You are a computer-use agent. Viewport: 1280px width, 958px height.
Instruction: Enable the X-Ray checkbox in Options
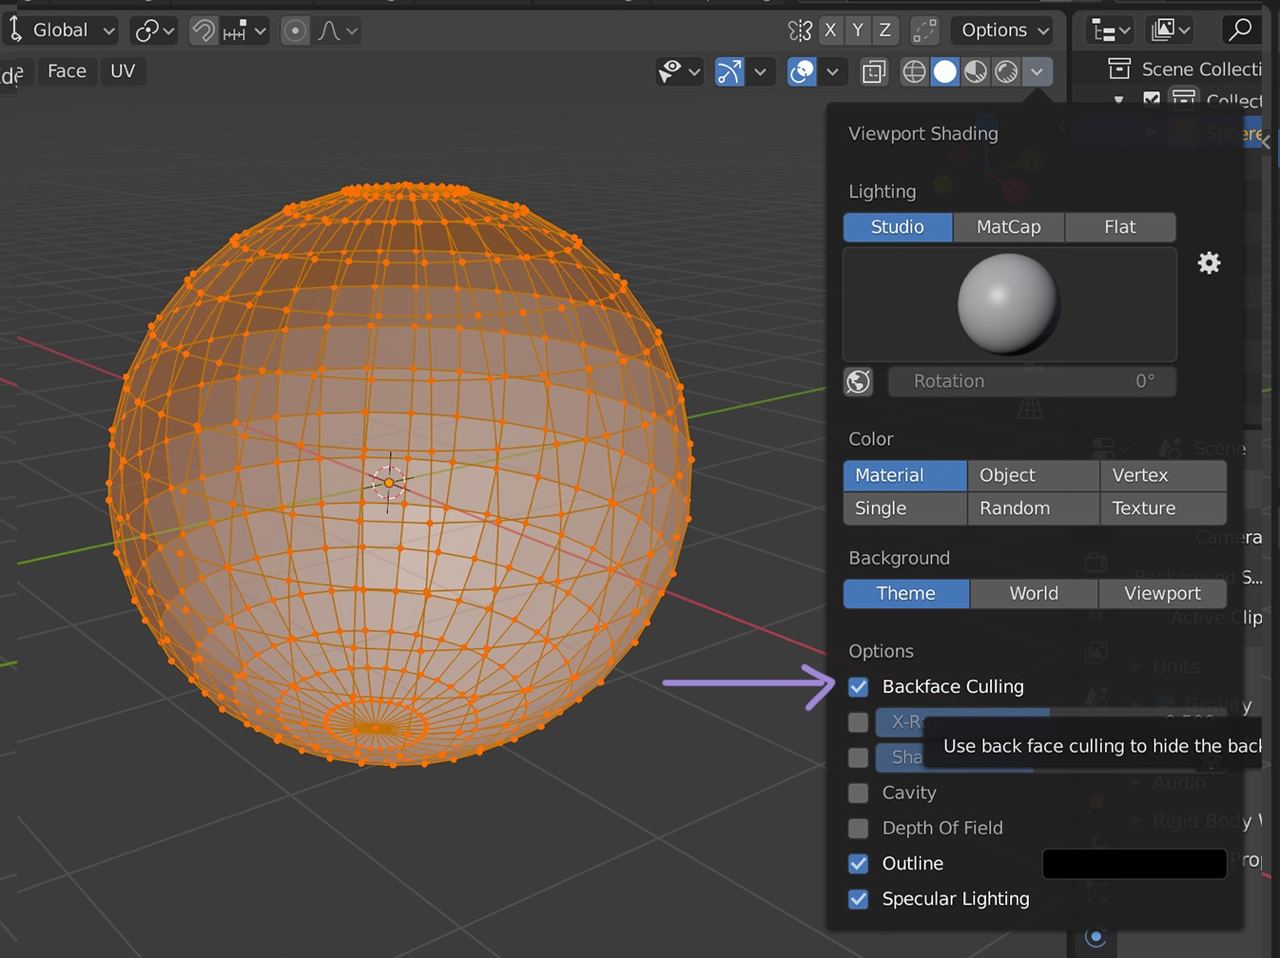tap(858, 722)
